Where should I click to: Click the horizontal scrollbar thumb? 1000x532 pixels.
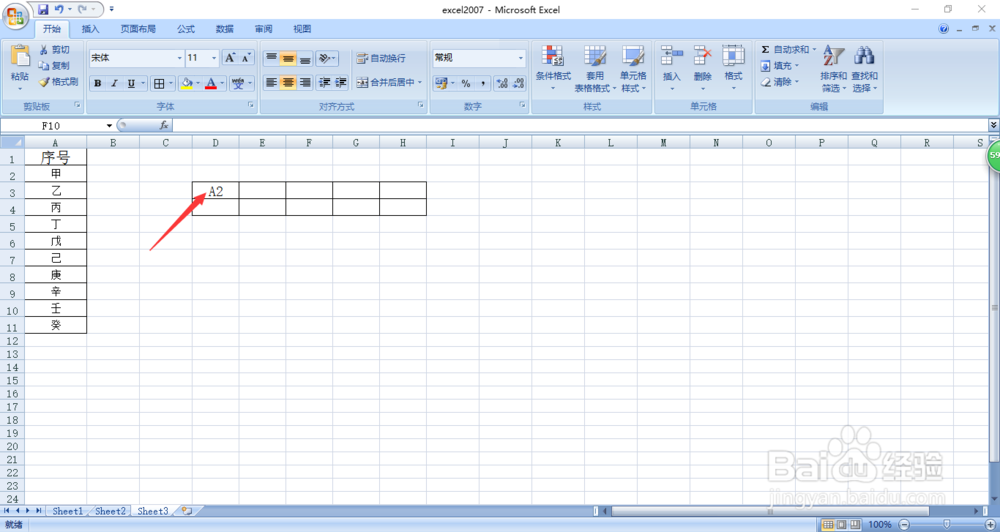[770, 511]
